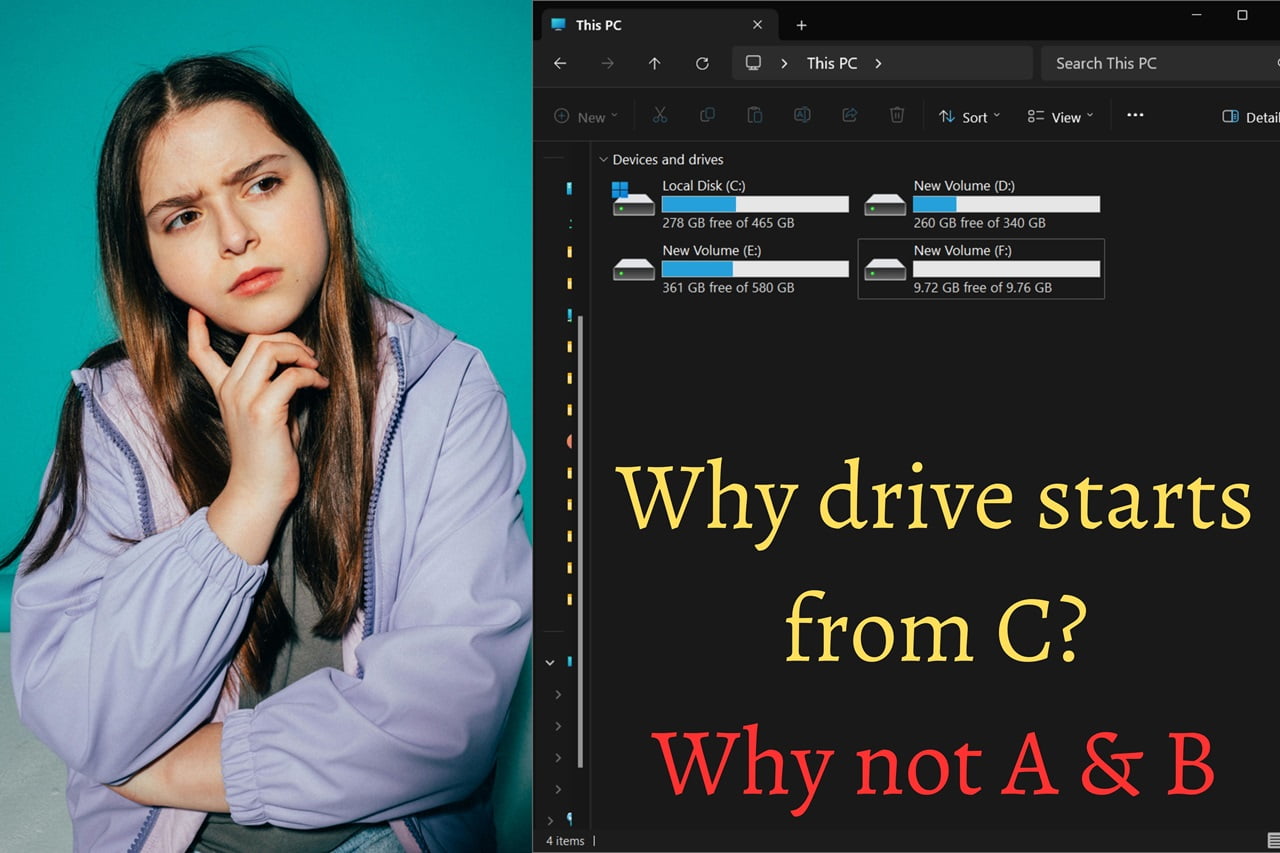Open a new tab with the plus button
Screen dimensions: 1280x853
point(801,25)
